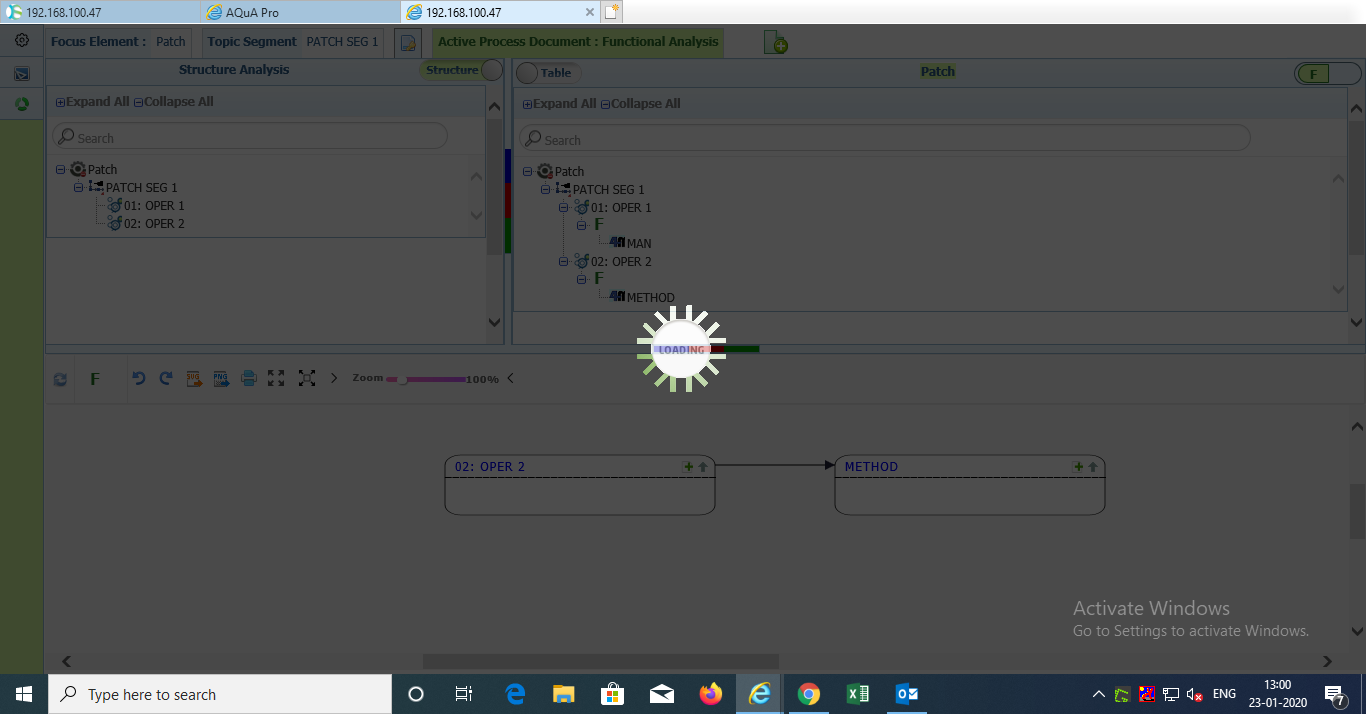The image size is (1366, 714).
Task: Select the MAN item in right tree
Action: click(639, 244)
